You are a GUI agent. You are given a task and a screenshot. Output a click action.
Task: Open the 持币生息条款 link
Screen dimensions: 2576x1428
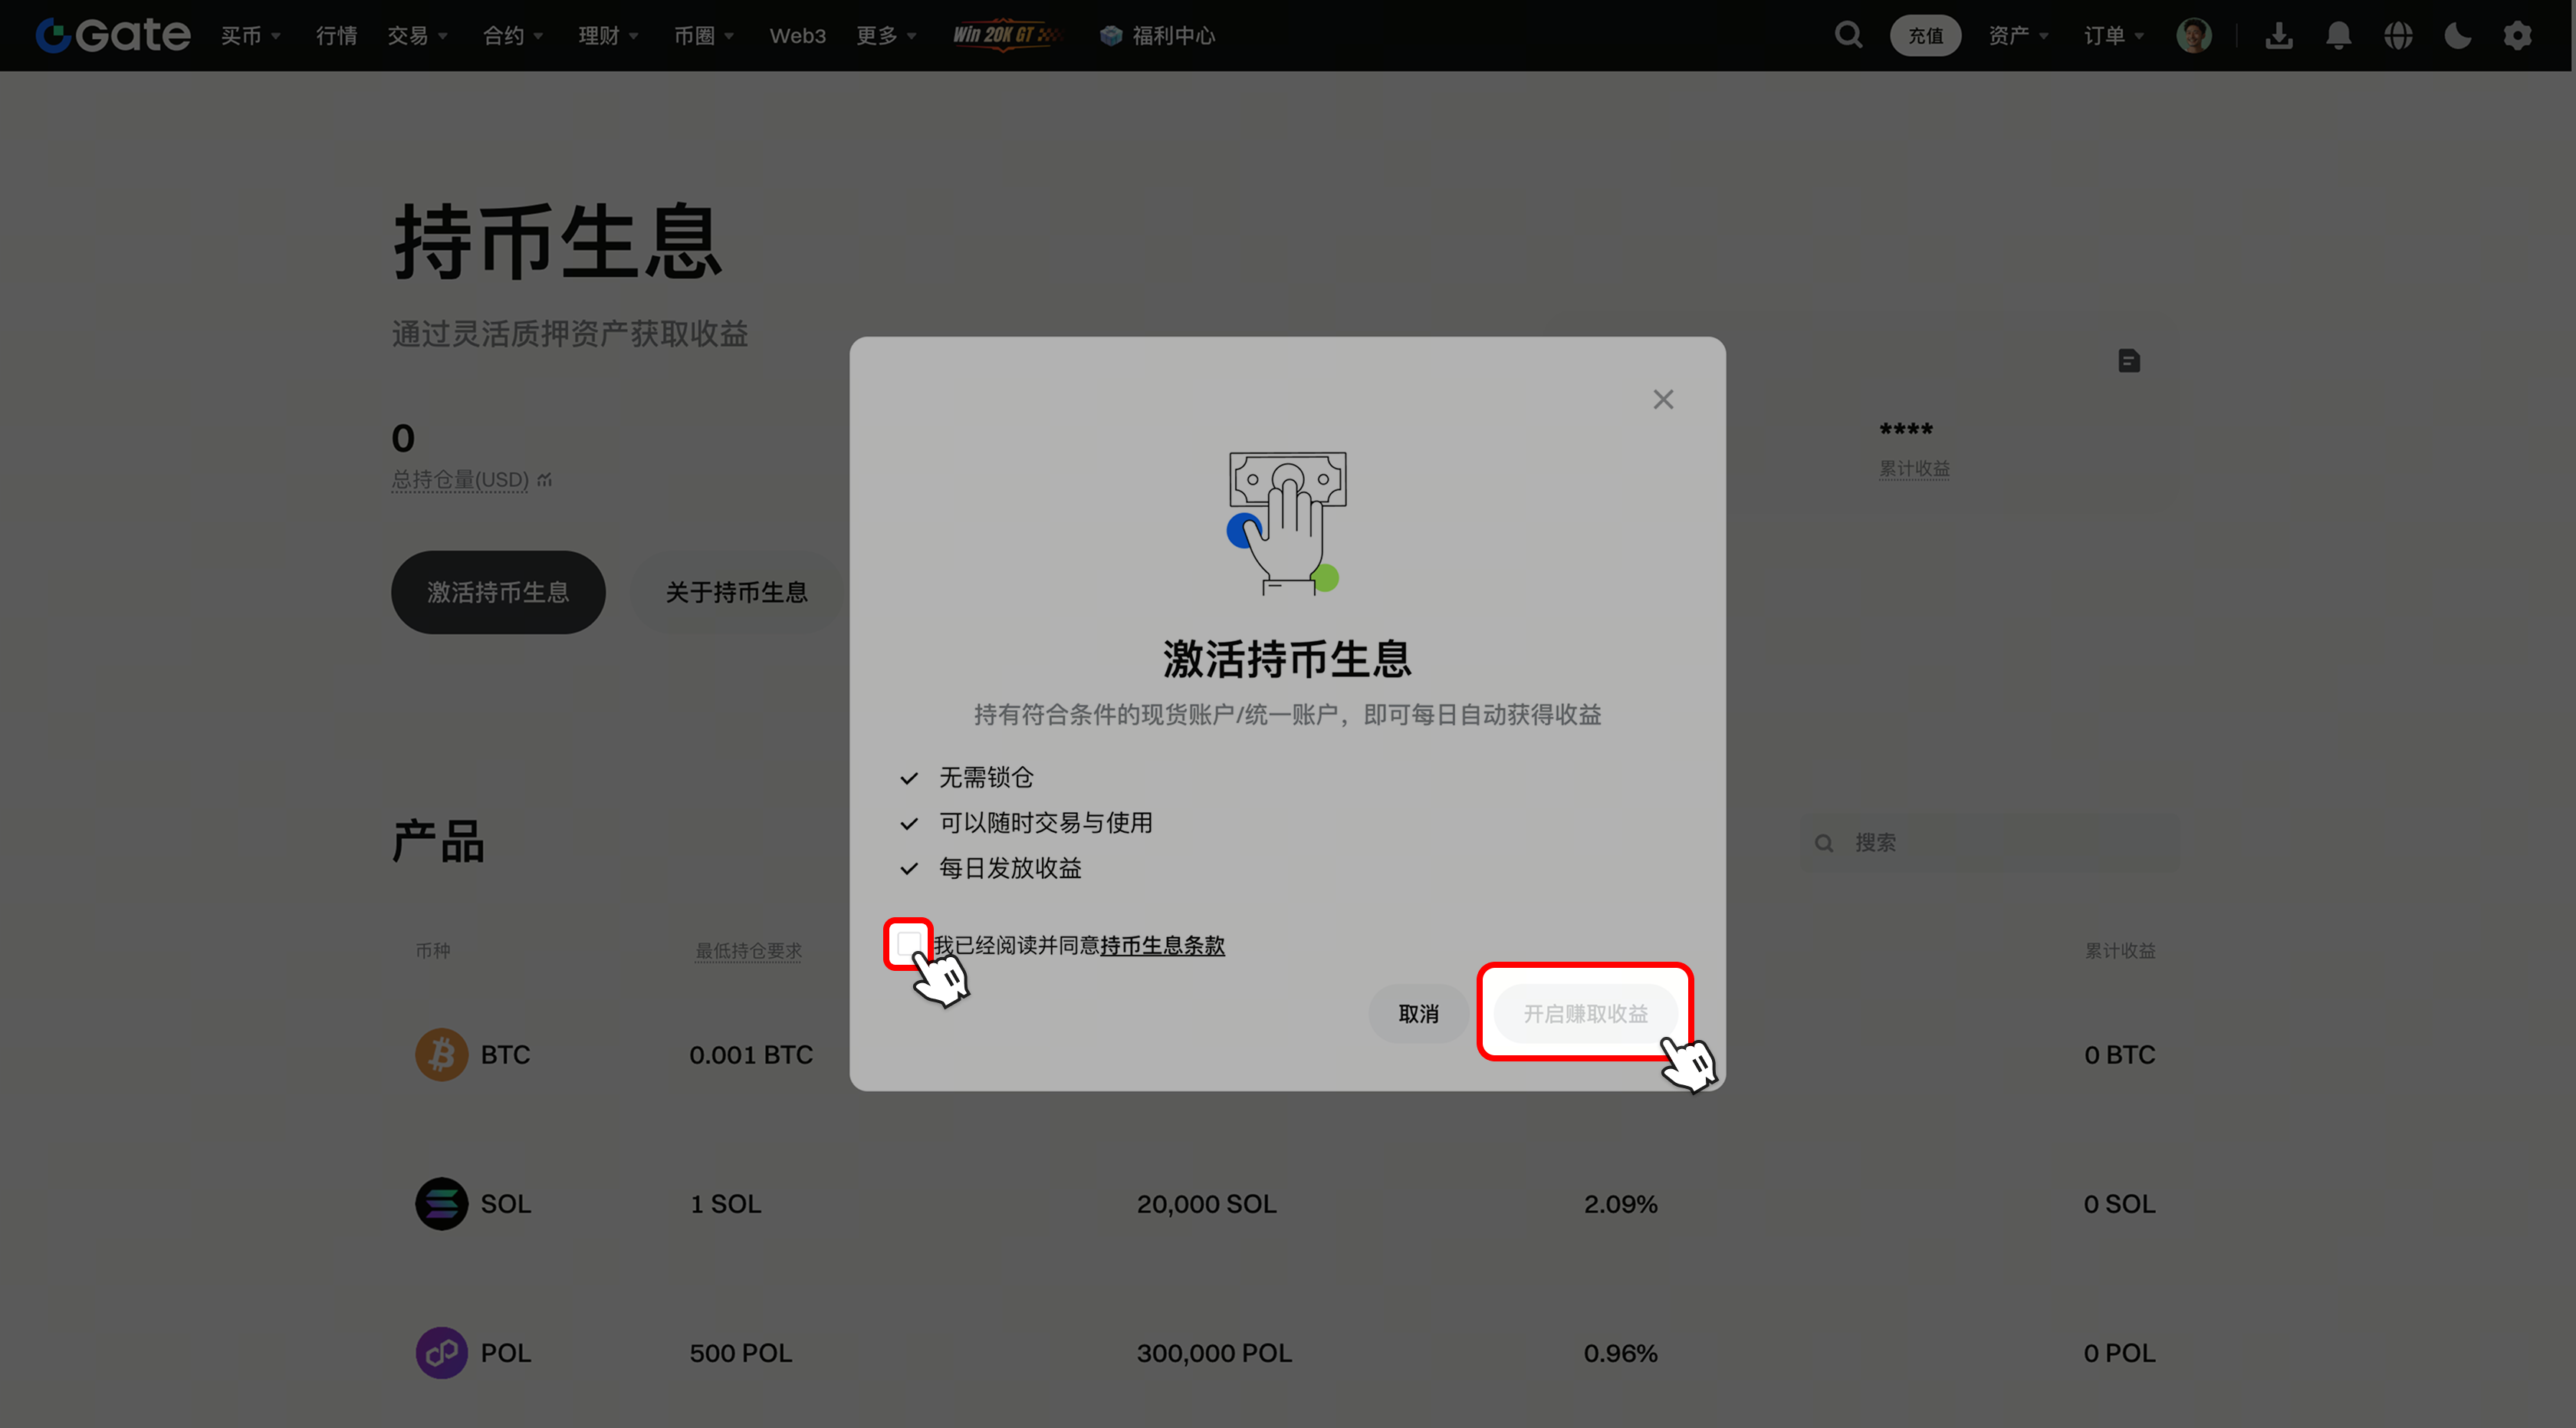1162,945
